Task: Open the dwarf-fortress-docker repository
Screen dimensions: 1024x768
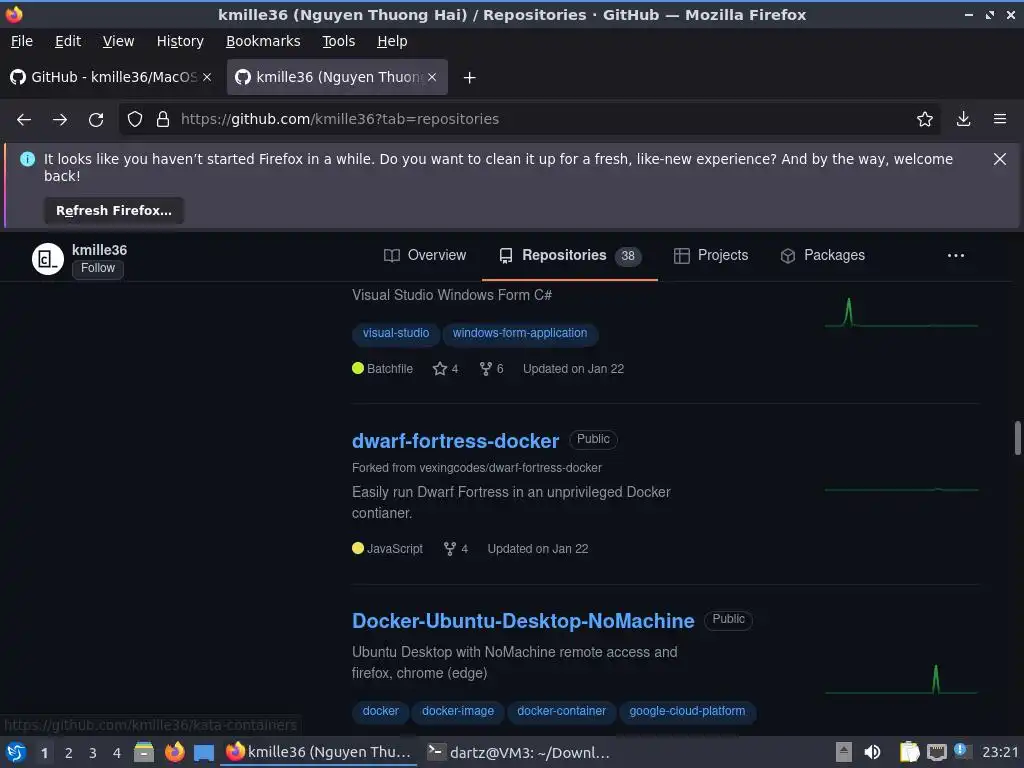Action: (x=455, y=441)
